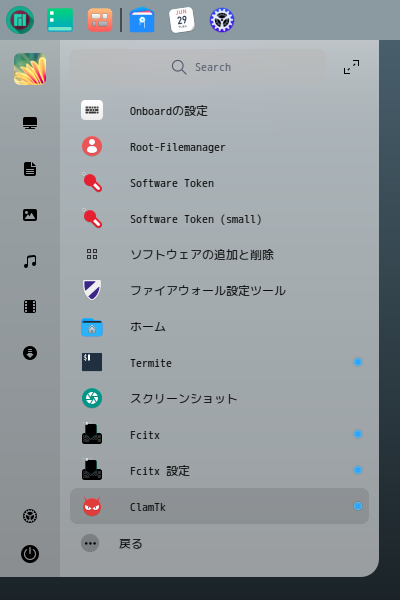Screen dimensions: 400x600
Task: Open the multitasking view icon in the dock
Action: click(100, 20)
